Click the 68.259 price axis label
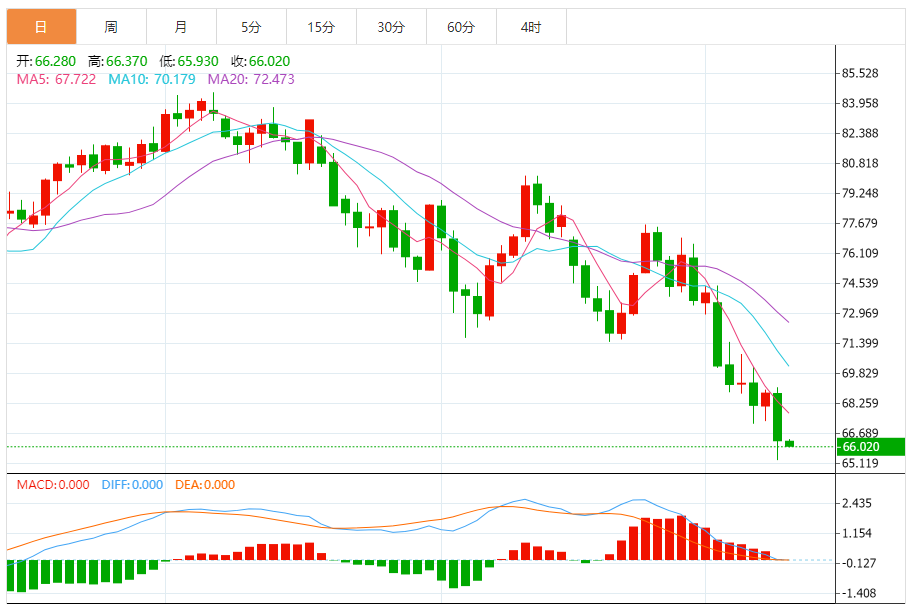911x604 pixels. (x=860, y=403)
